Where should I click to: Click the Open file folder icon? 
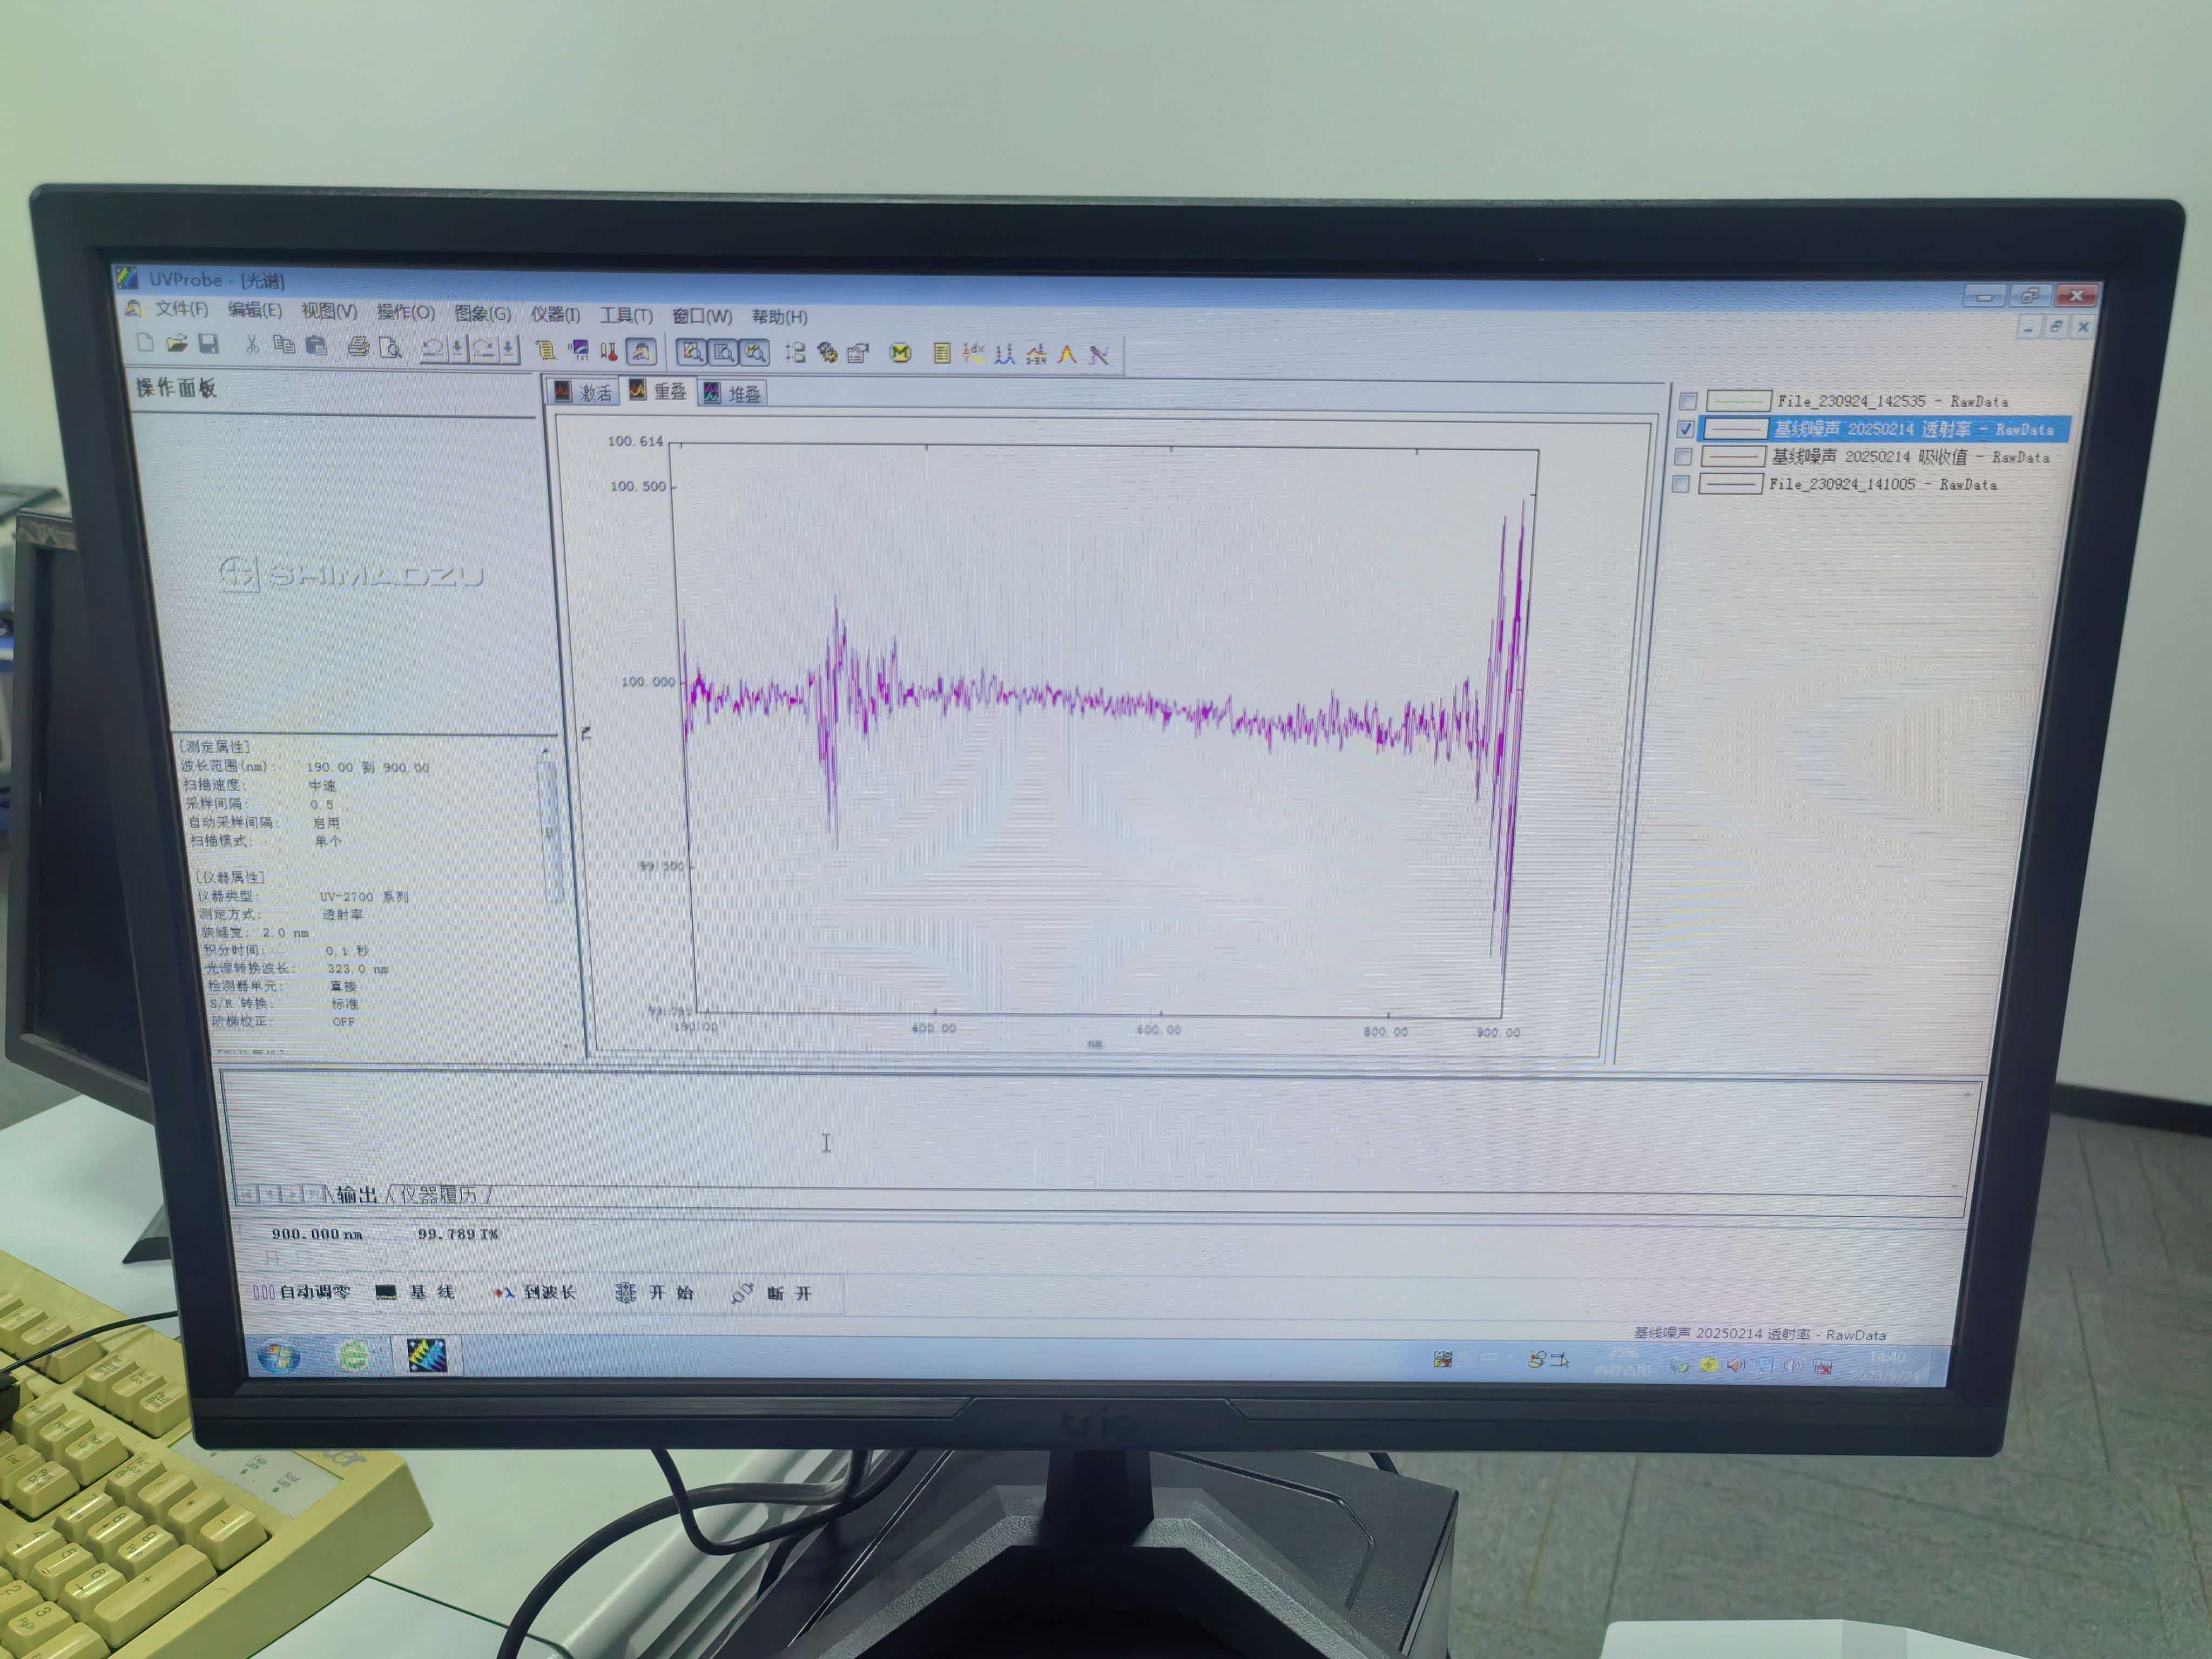(177, 344)
